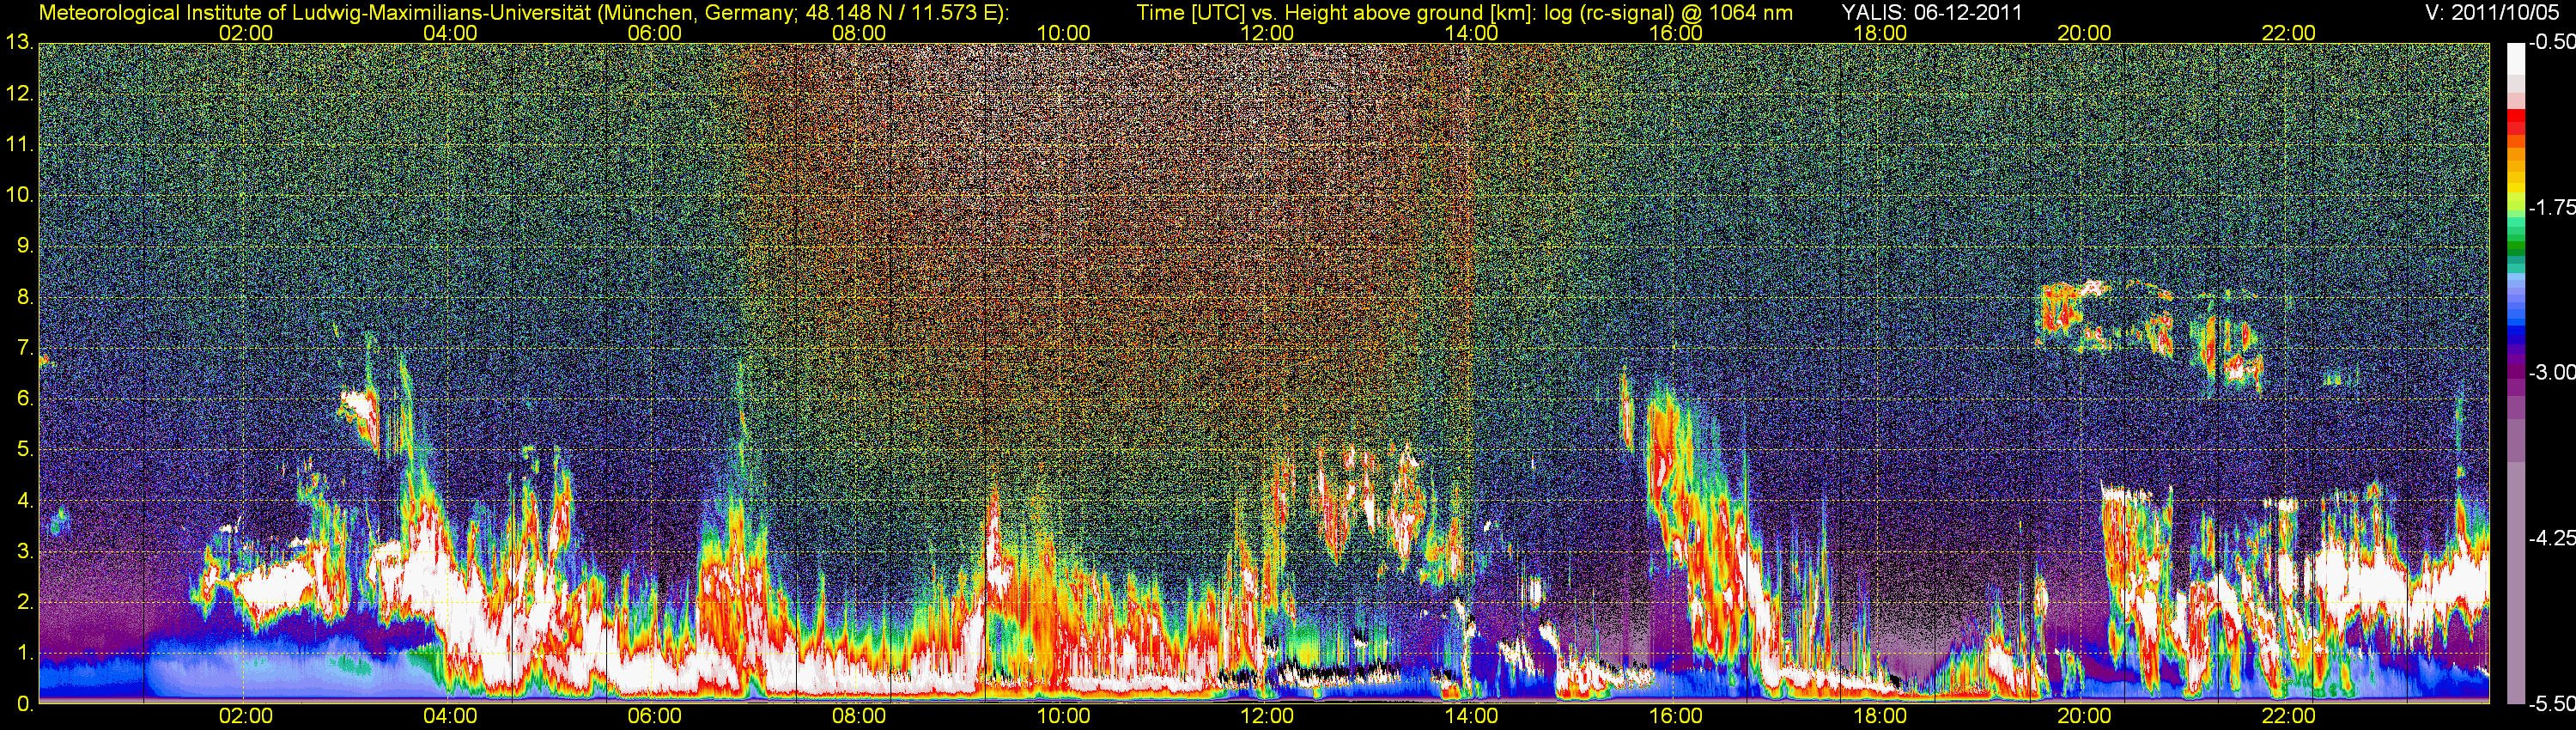
Task: Click the '10.' height axis label
Action: [20, 195]
